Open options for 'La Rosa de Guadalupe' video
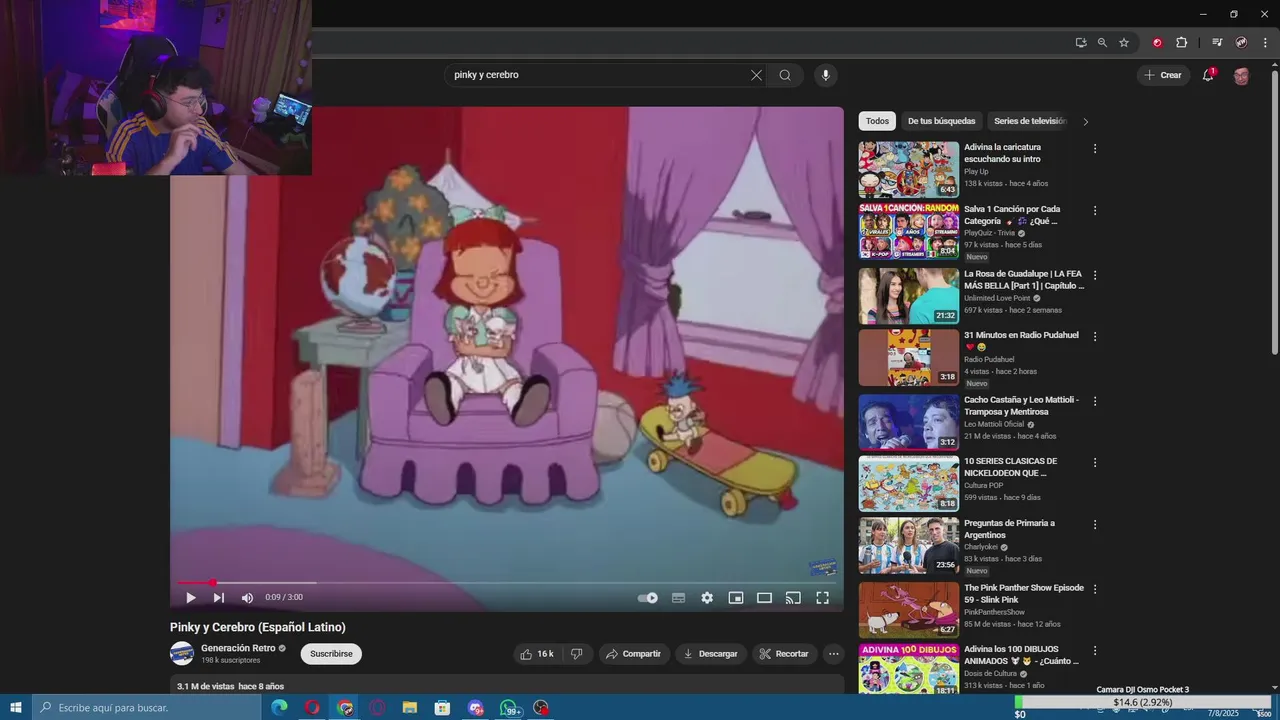Viewport: 1280px width, 720px height. (1095, 275)
